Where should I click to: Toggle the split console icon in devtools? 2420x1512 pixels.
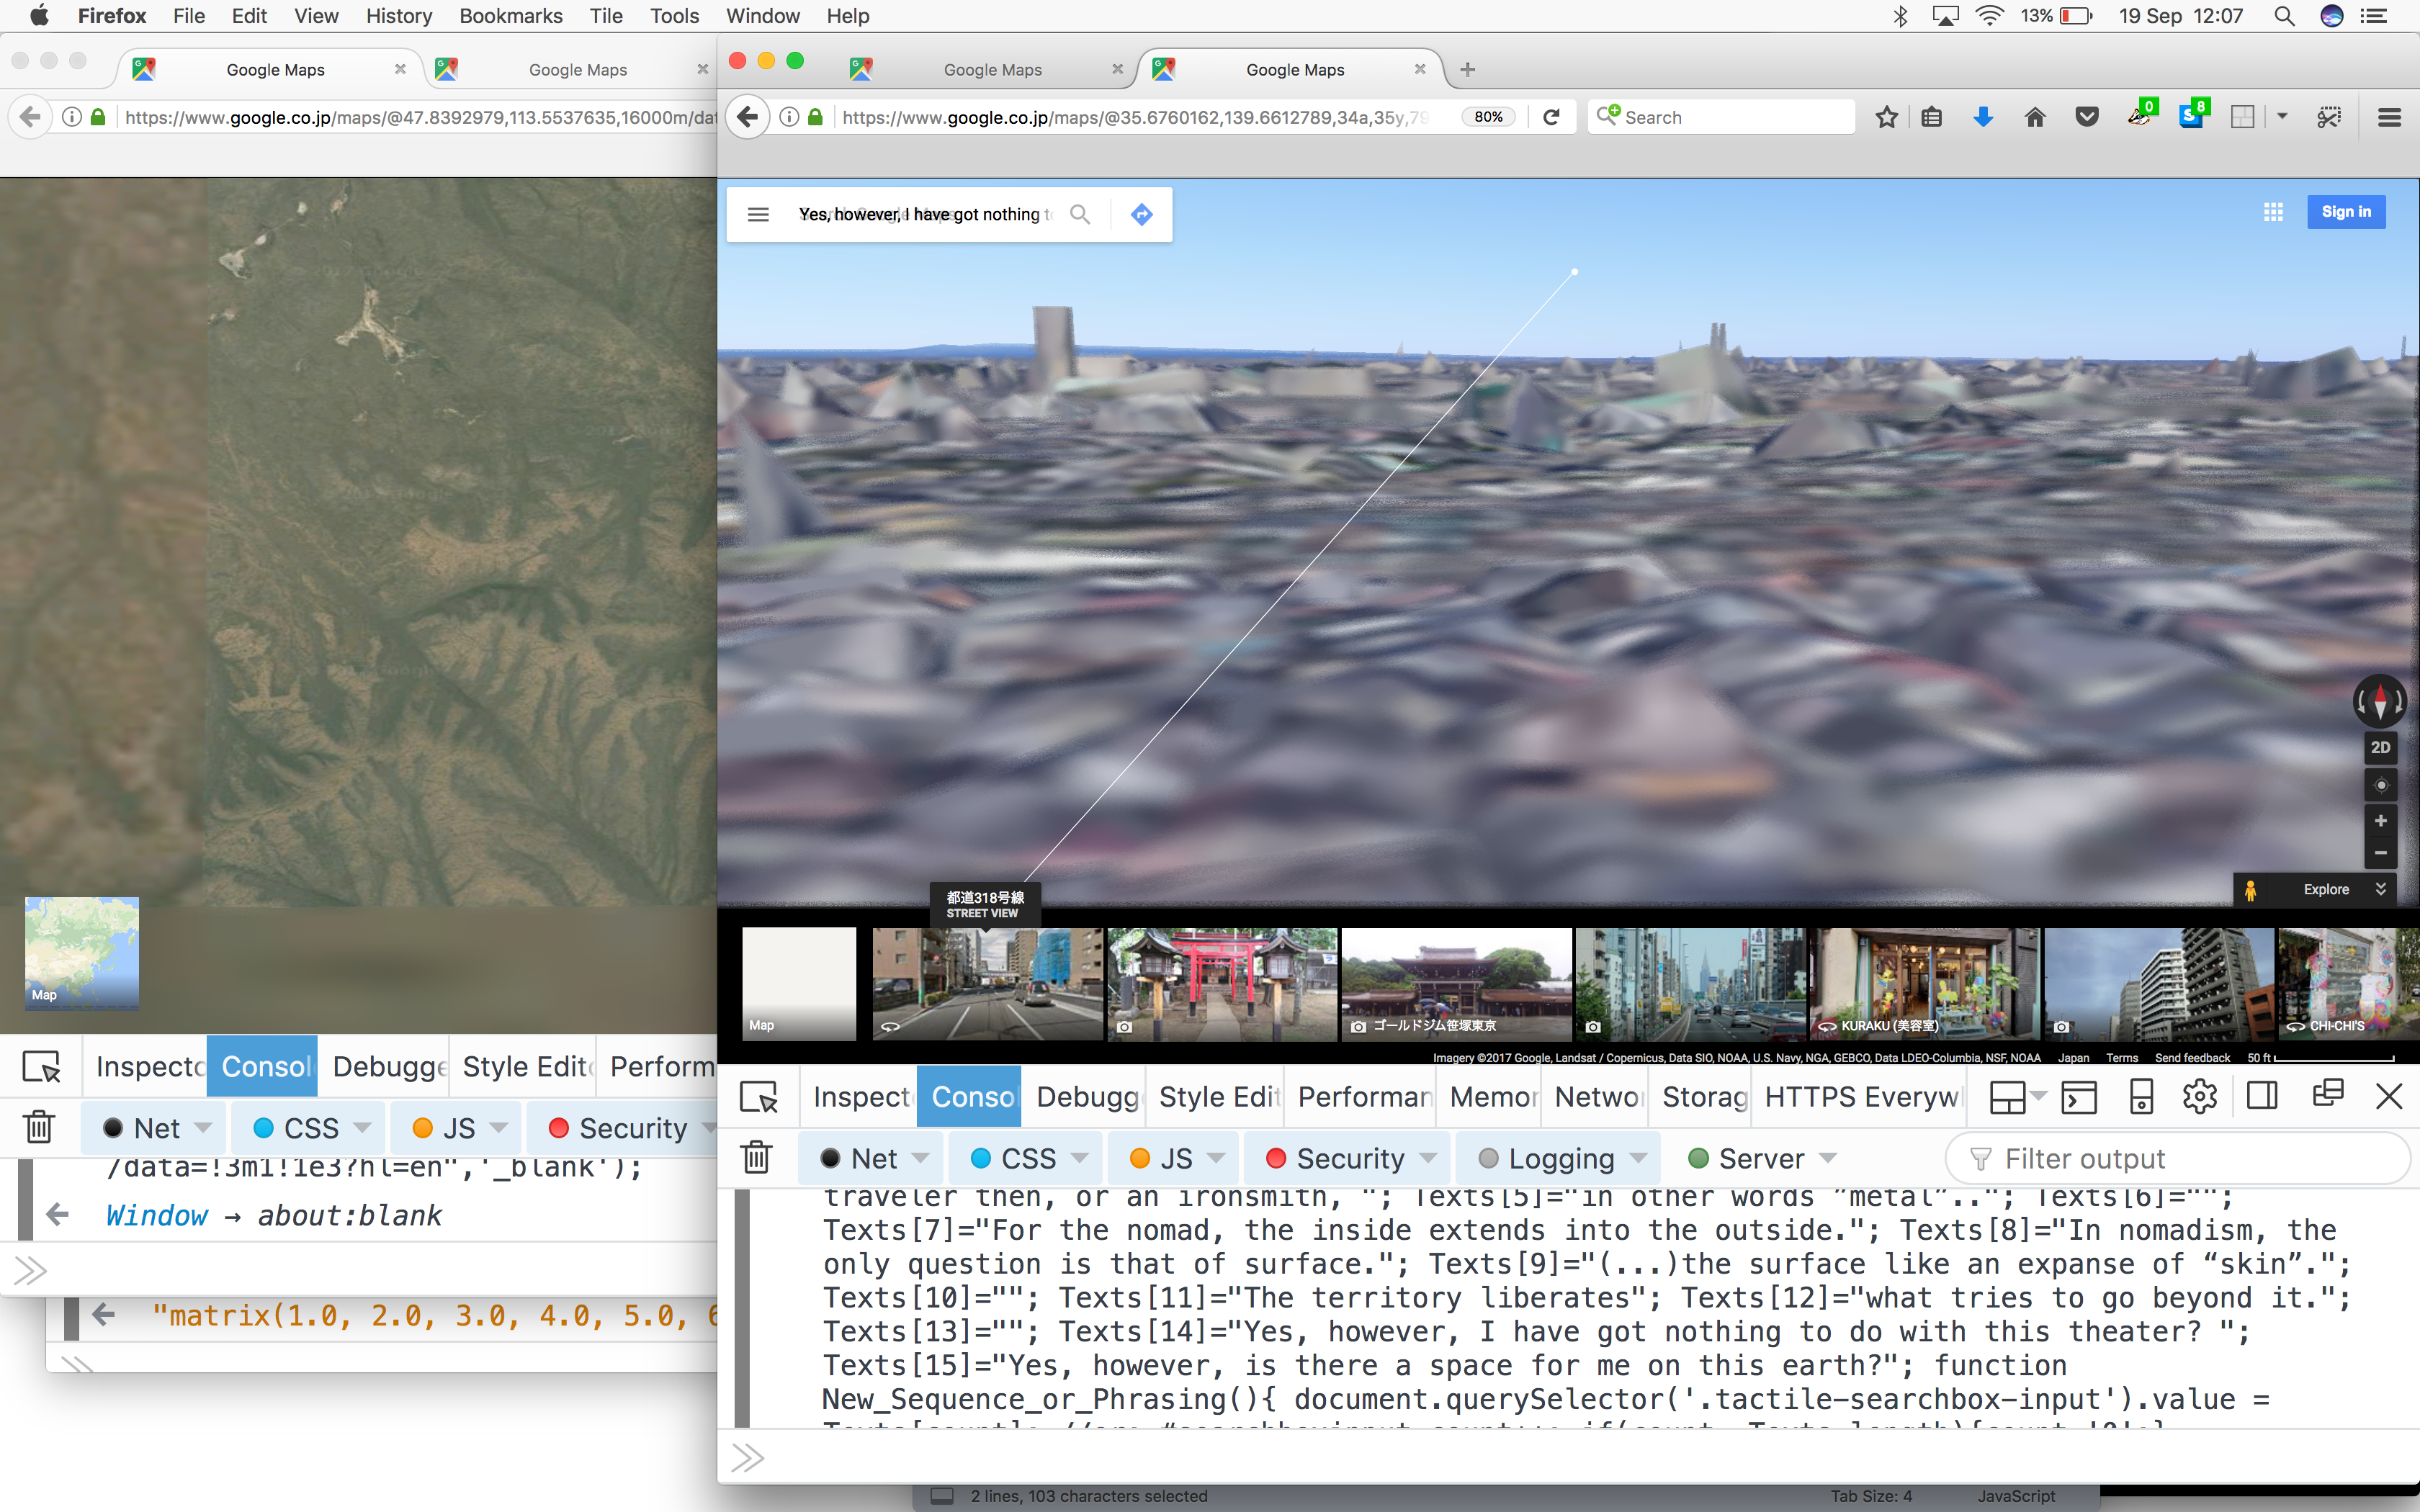click(x=2078, y=1097)
